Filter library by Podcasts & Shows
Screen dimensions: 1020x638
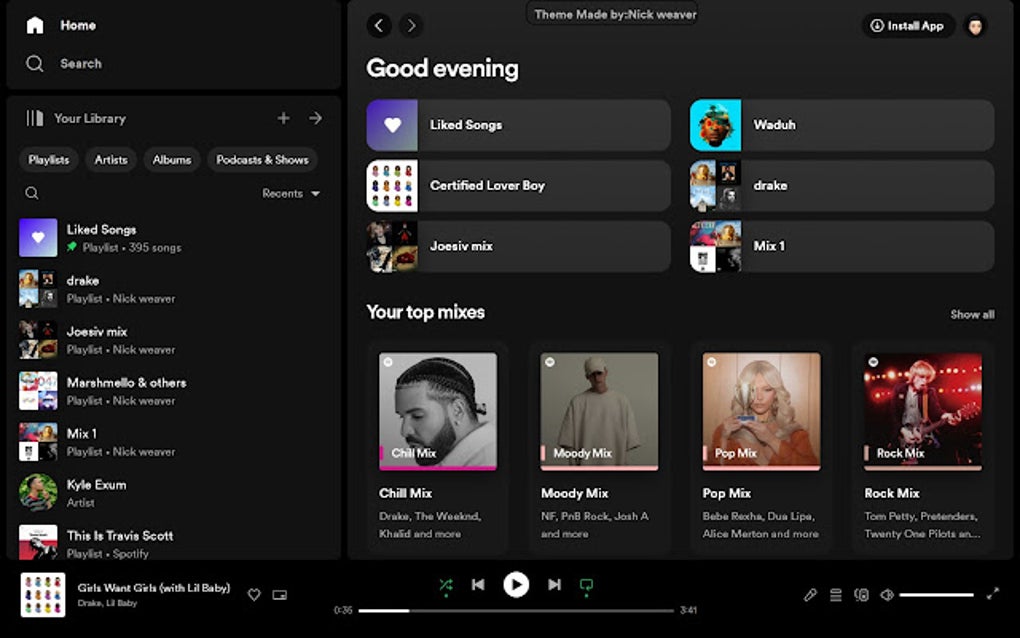tap(262, 159)
